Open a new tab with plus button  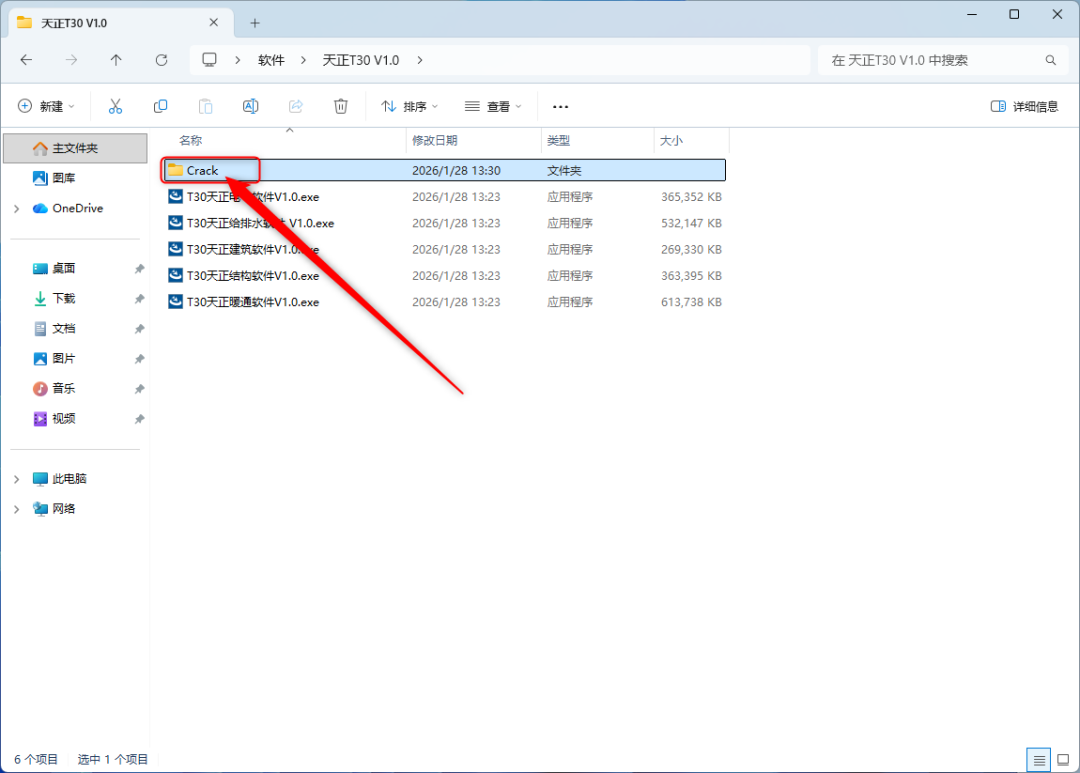(255, 23)
